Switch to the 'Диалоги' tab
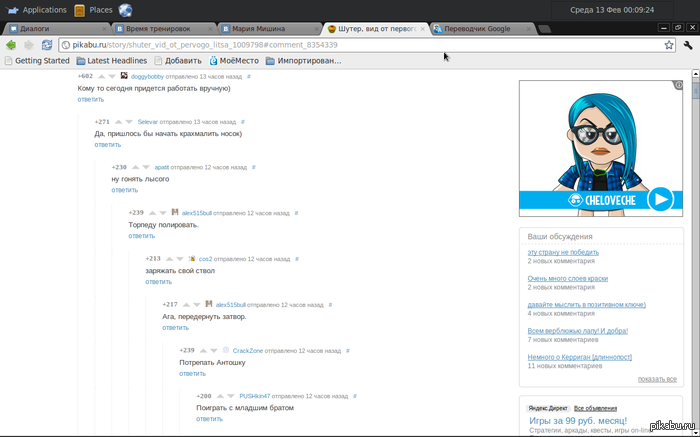This screenshot has height=437, width=700. coord(56,29)
